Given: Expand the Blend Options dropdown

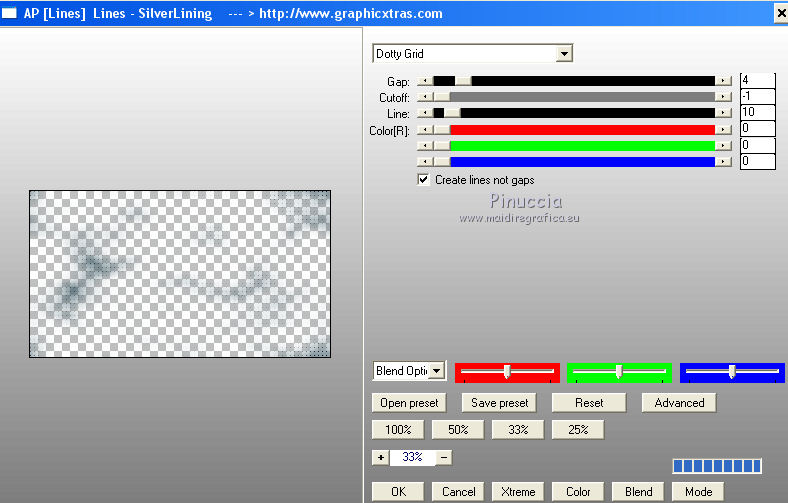Looking at the screenshot, I should pyautogui.click(x=437, y=371).
